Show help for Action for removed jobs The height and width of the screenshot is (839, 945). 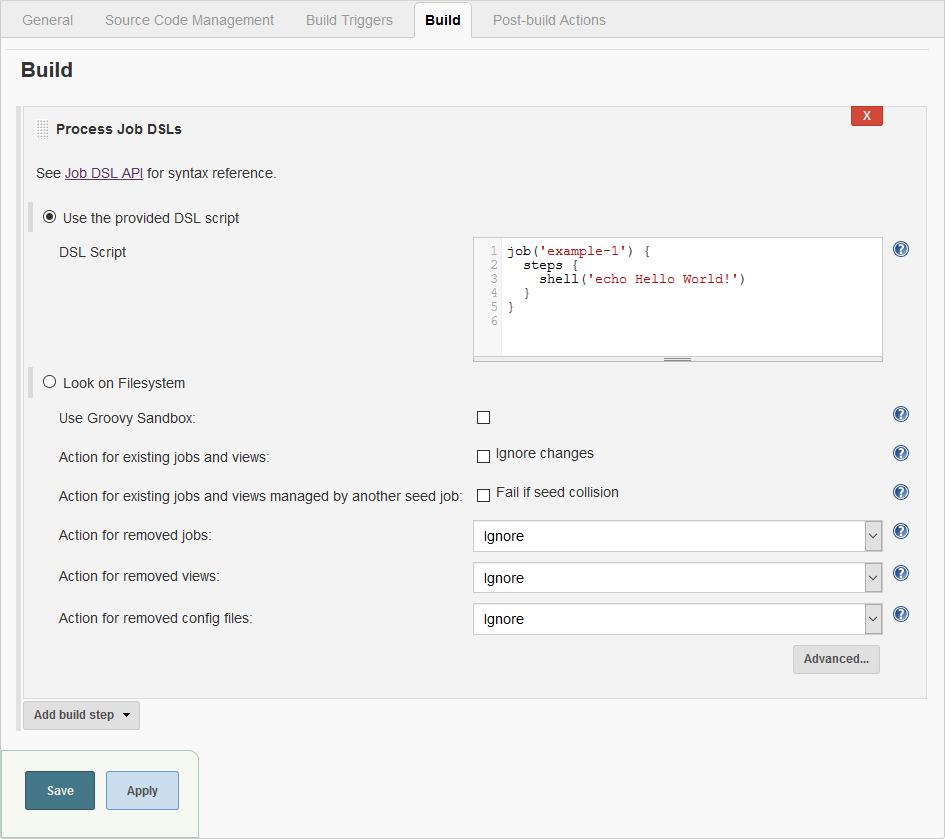coord(901,531)
